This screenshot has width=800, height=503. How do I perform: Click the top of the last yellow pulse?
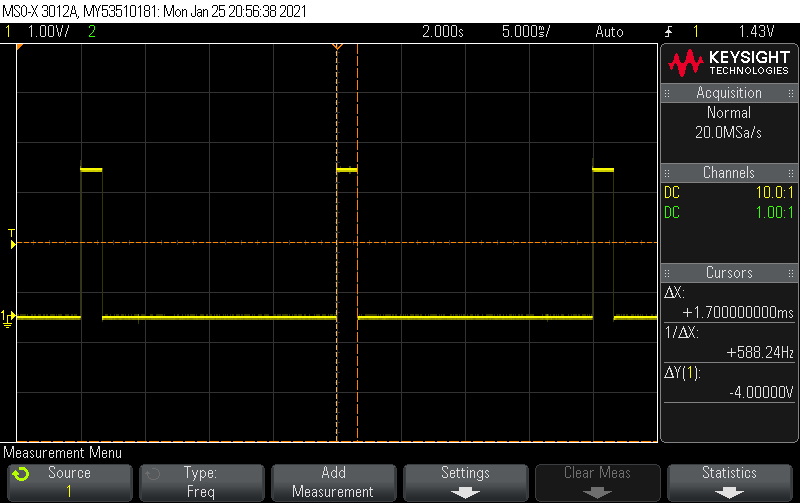[603, 170]
